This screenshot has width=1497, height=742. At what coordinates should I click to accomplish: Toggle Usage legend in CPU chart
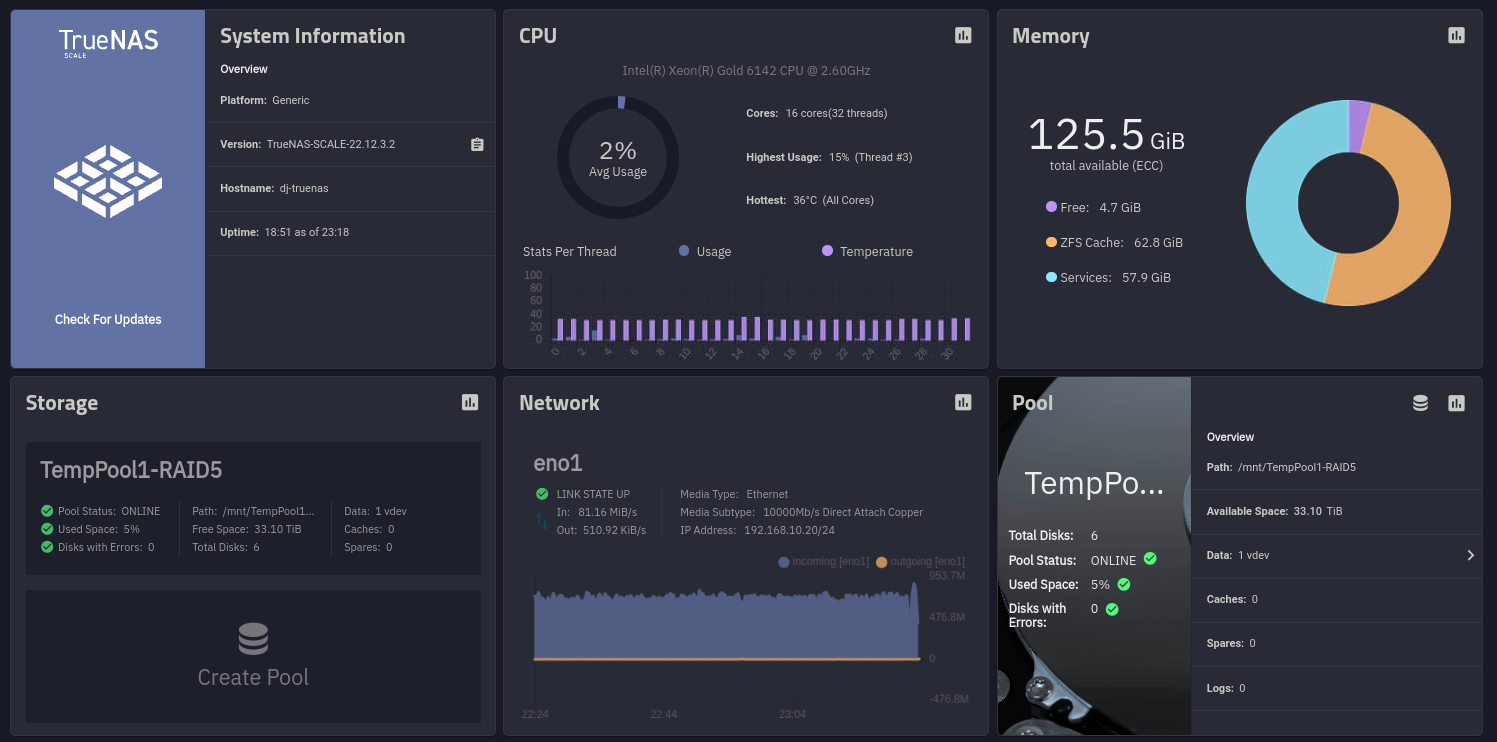coord(705,252)
